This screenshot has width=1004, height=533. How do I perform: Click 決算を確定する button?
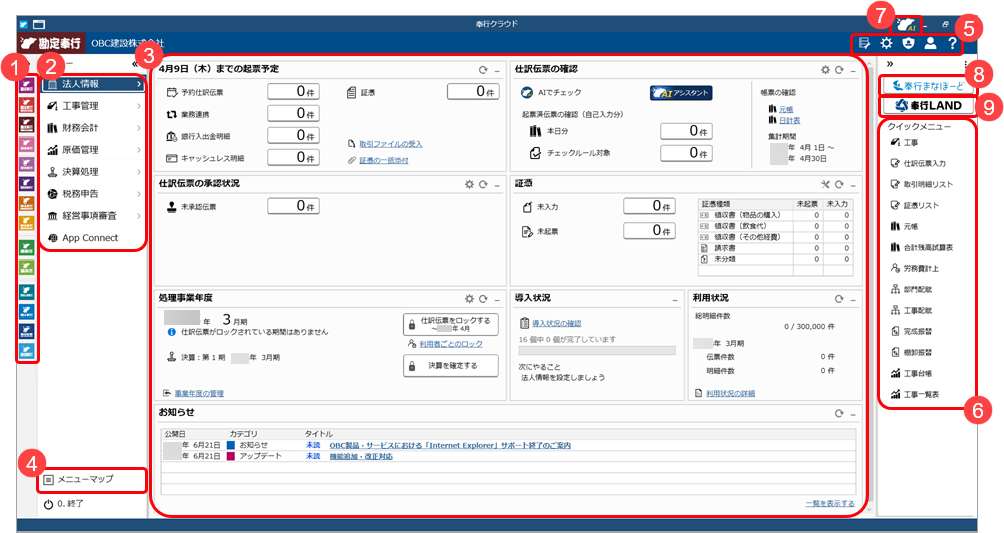click(451, 366)
